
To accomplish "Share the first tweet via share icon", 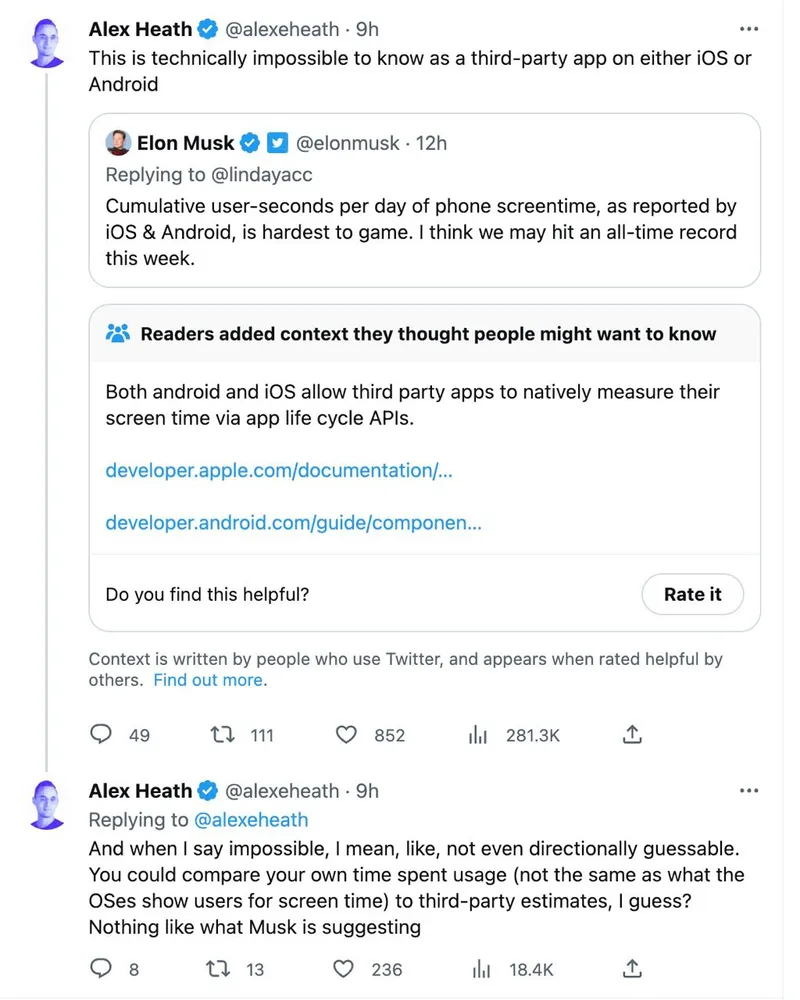I will tap(631, 735).
